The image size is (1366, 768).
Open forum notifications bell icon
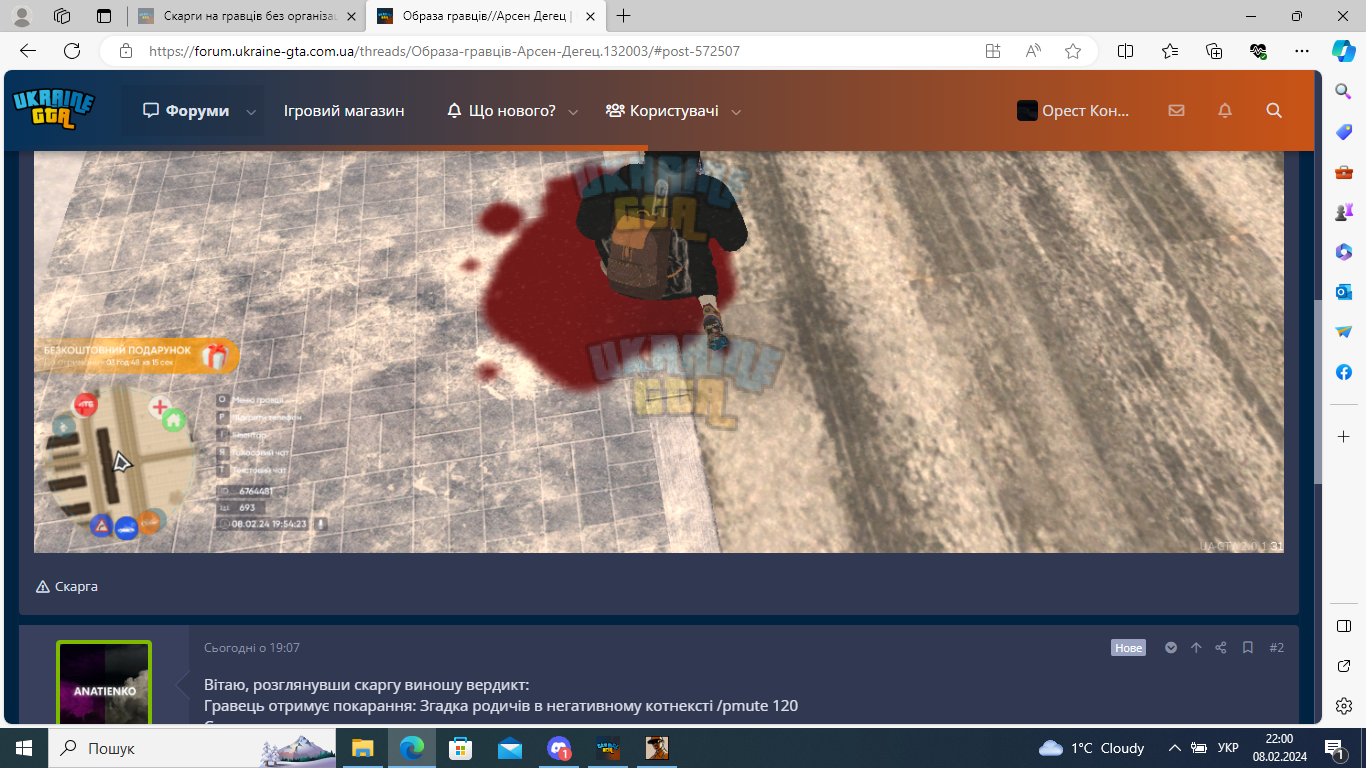1225,111
